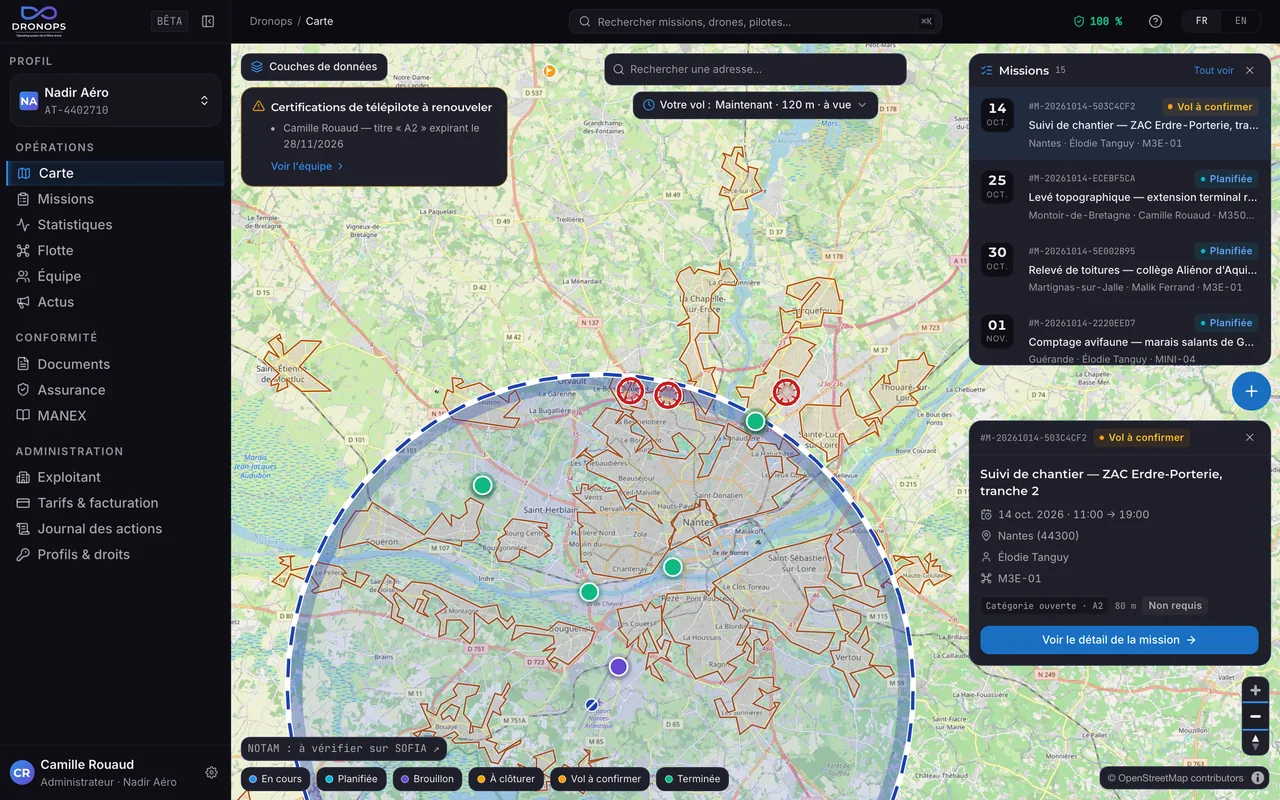Screen dimensions: 1280x800
Task: Click the OpenStreetMap attribution info icon
Action: [x=1258, y=778]
